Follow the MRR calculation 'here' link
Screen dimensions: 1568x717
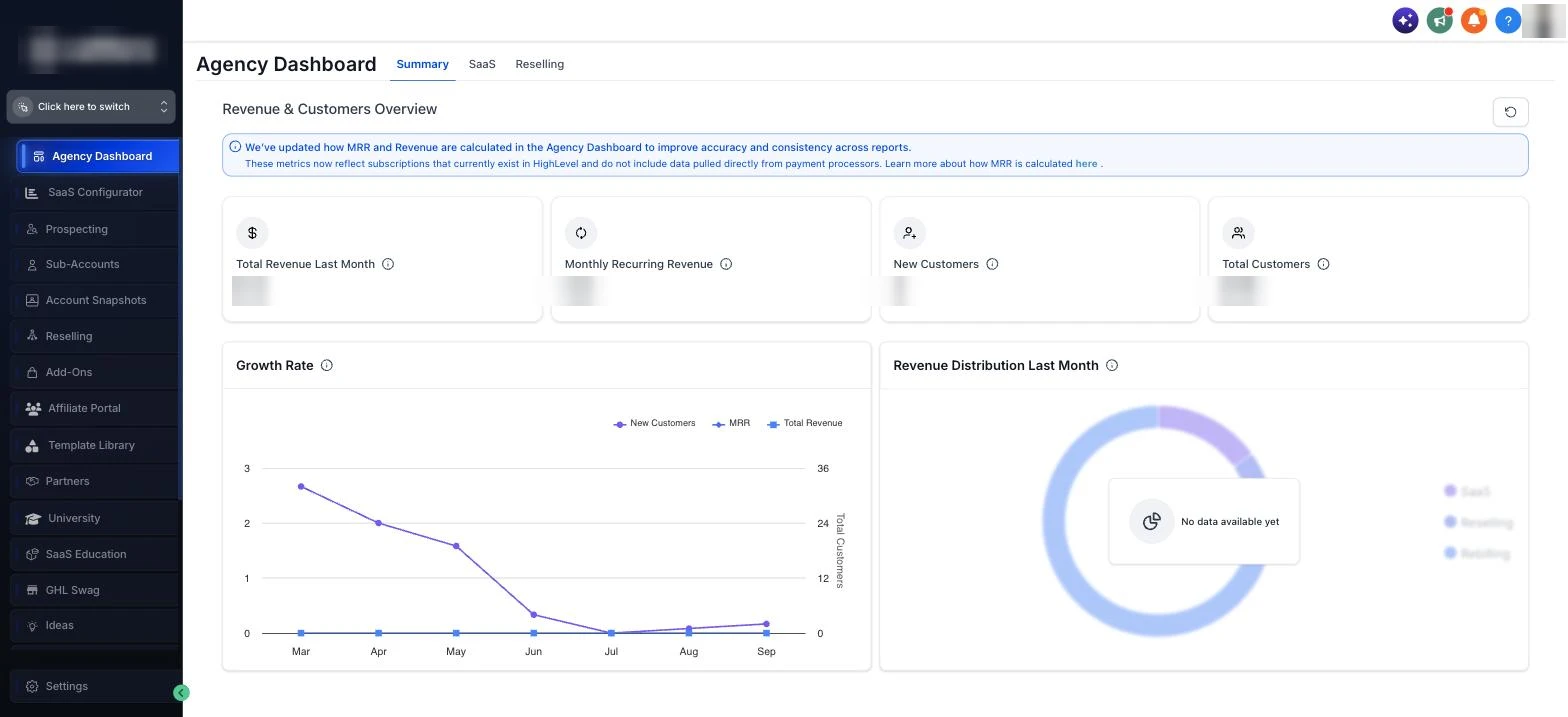[1086, 163]
